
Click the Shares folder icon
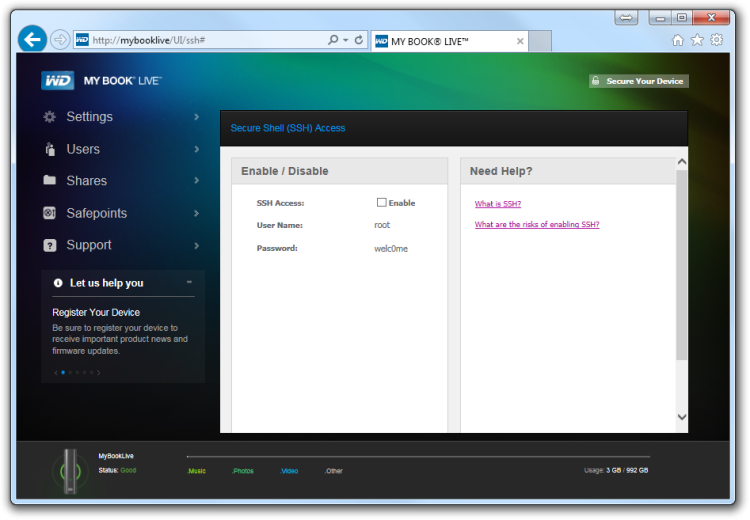click(49, 180)
